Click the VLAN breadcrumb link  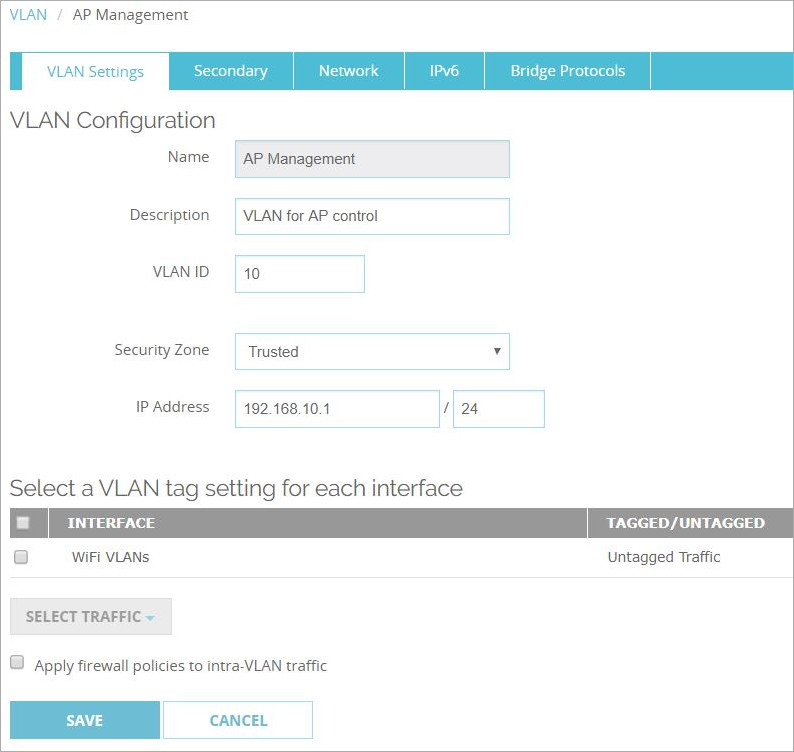pyautogui.click(x=28, y=15)
